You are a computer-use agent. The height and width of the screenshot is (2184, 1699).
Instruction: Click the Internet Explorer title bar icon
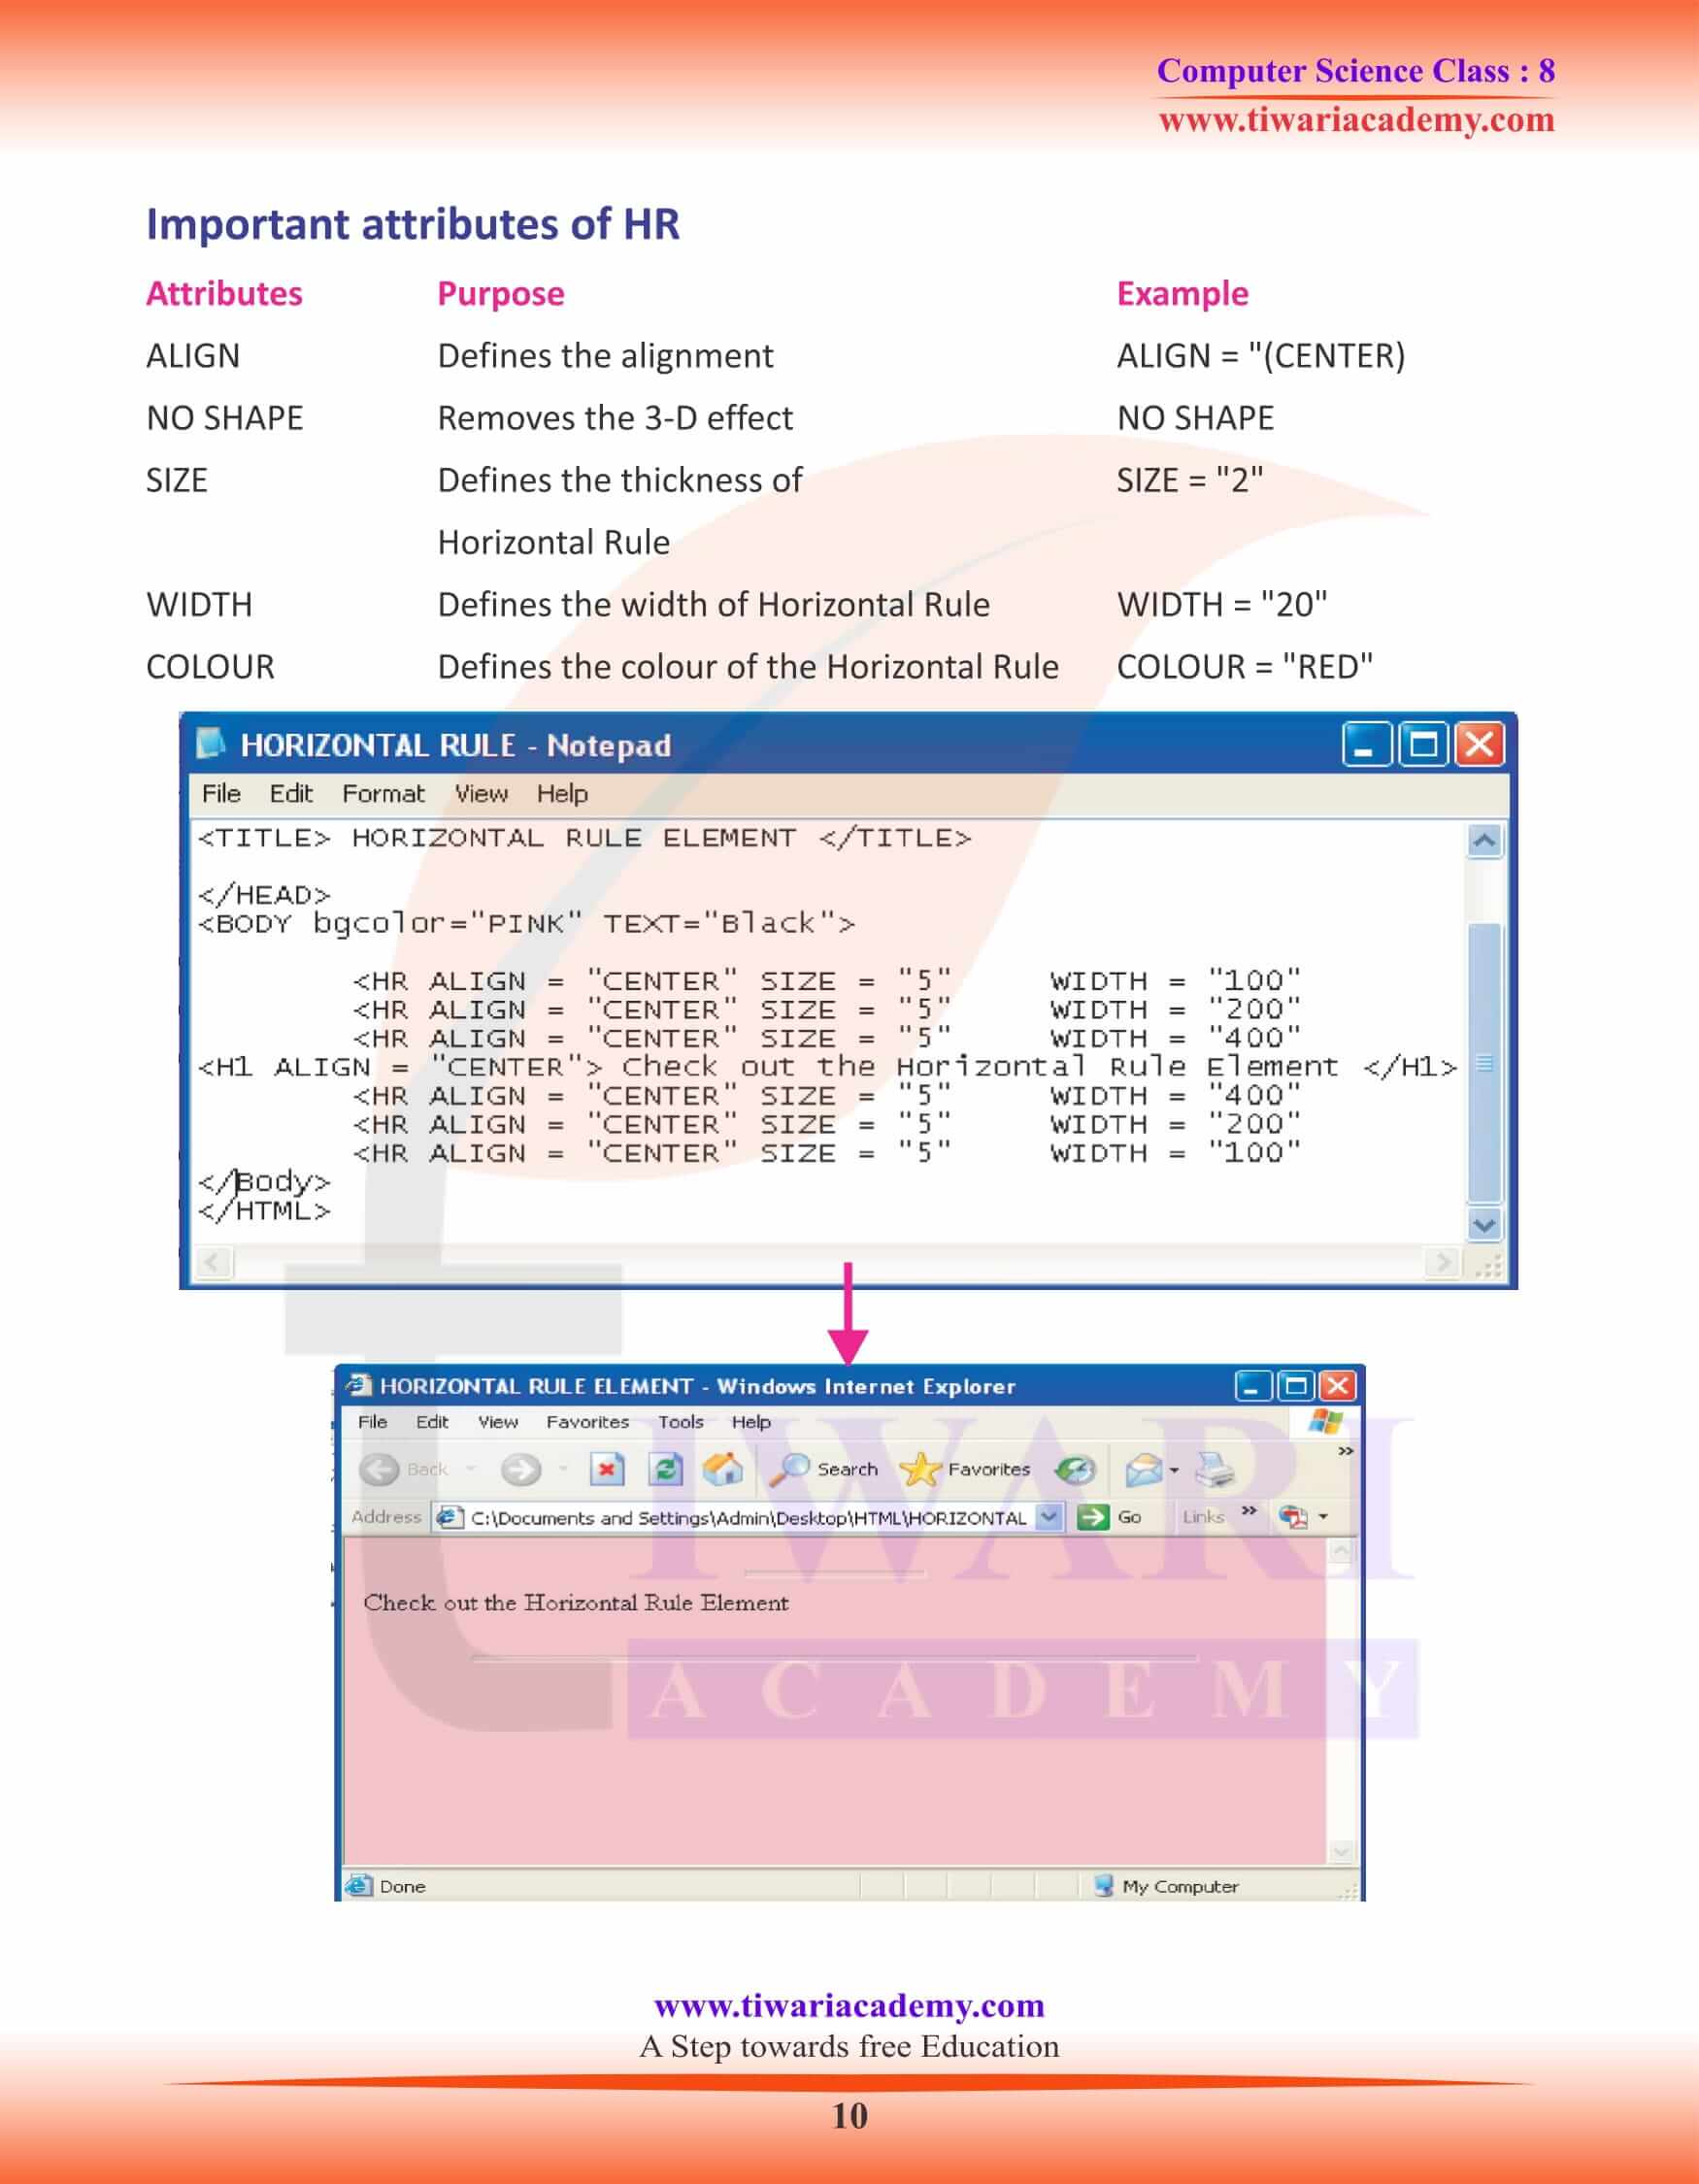click(357, 1385)
